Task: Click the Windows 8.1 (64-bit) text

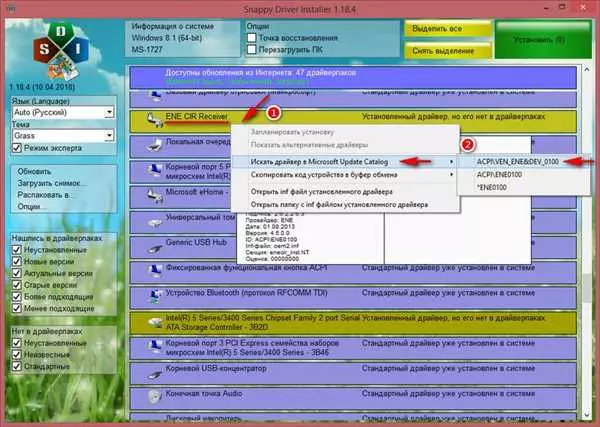Action: 166,38
